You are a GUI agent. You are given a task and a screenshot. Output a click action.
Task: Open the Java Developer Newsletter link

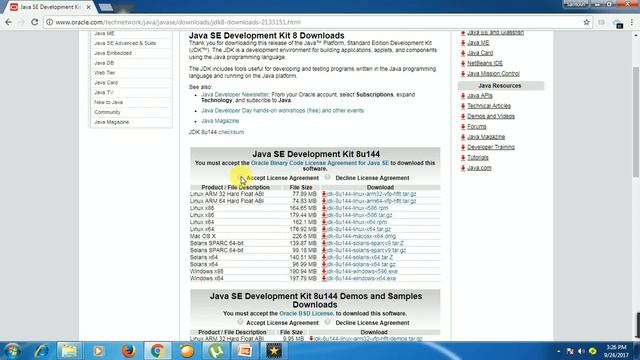coord(235,94)
